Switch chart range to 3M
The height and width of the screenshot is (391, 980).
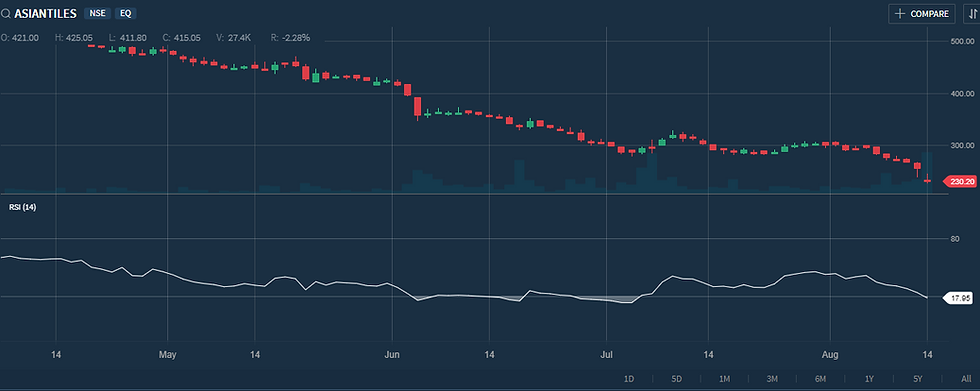tap(772, 379)
